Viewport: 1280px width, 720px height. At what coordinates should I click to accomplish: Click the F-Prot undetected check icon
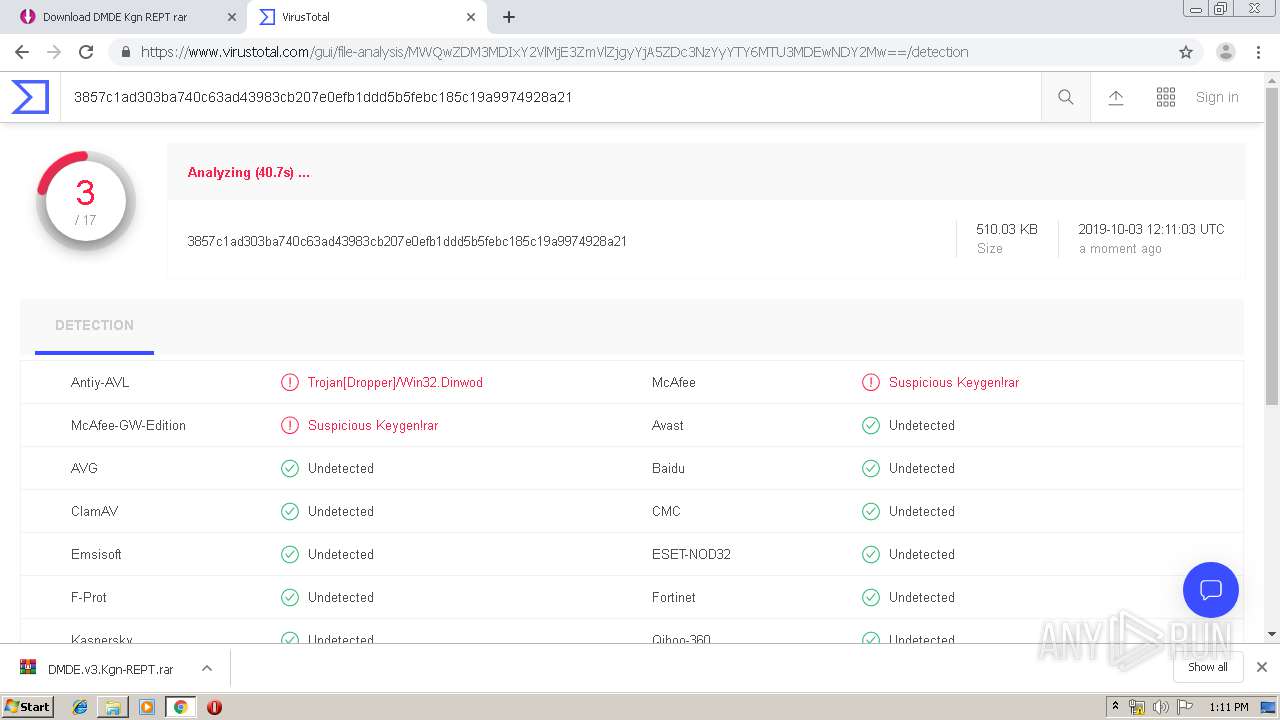tap(290, 597)
